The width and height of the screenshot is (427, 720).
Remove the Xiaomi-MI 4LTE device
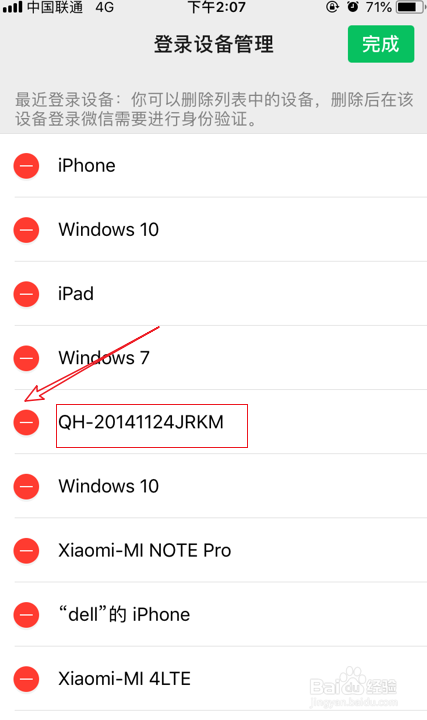26,679
